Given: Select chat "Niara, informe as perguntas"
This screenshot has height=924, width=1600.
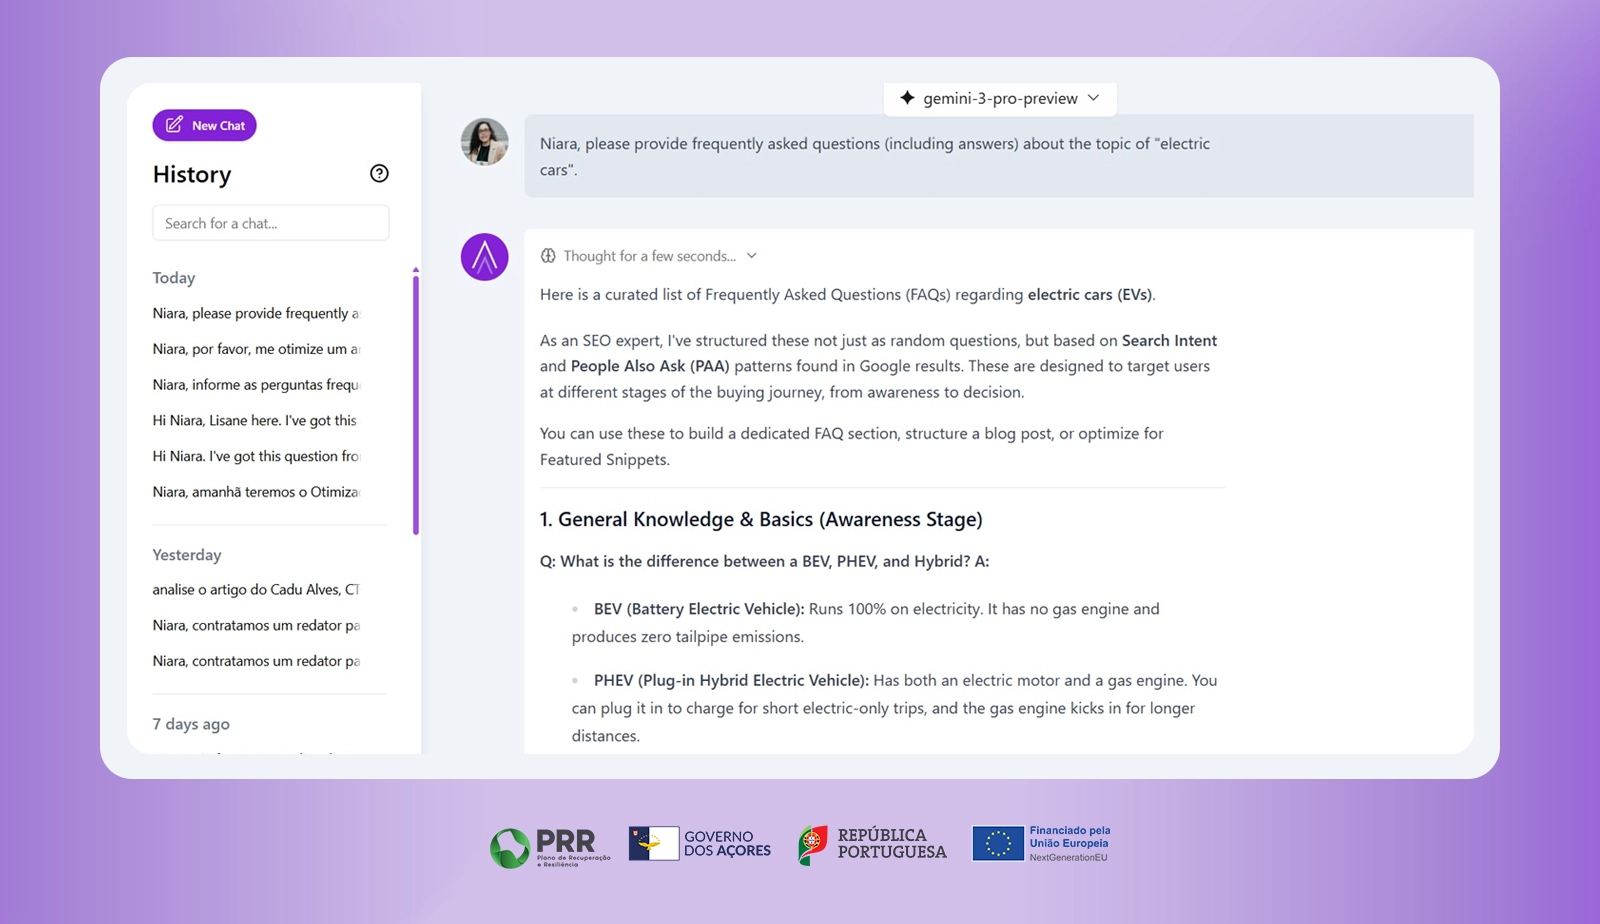Looking at the screenshot, I should click(255, 385).
